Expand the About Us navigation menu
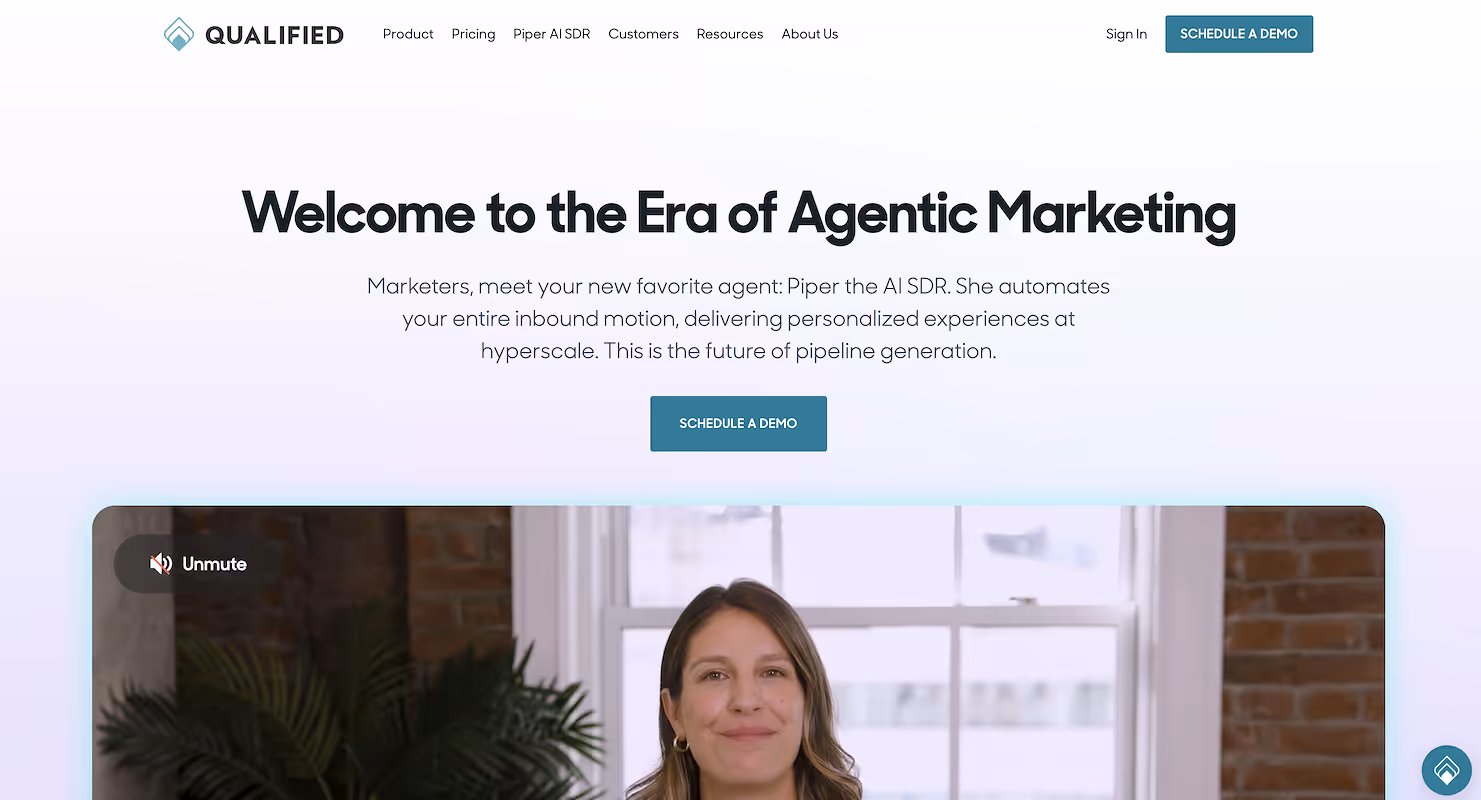 pos(810,34)
